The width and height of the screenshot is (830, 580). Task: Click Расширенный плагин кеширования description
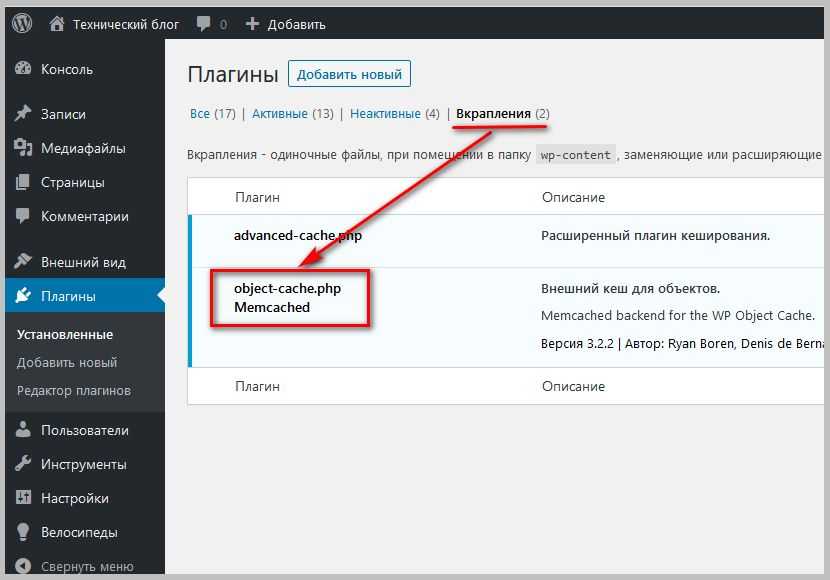point(655,235)
